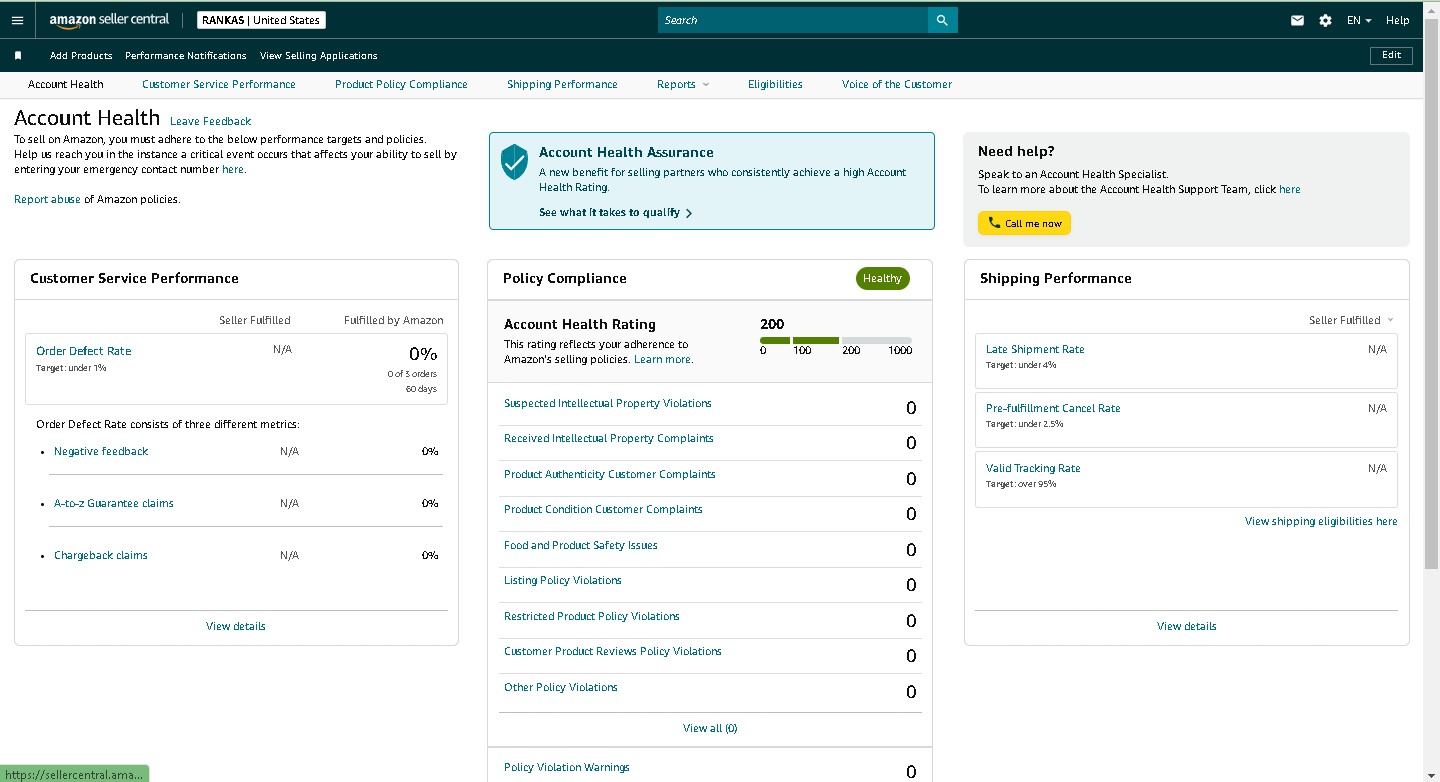Click the '0 of 3 orders' text

point(411,374)
